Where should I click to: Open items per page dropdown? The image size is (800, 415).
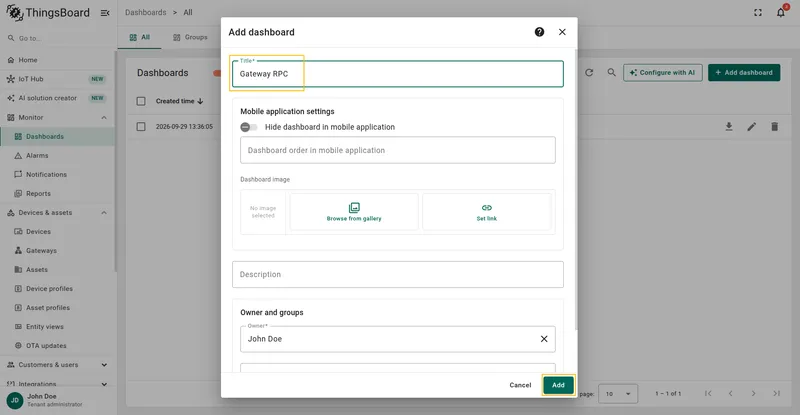[618, 394]
